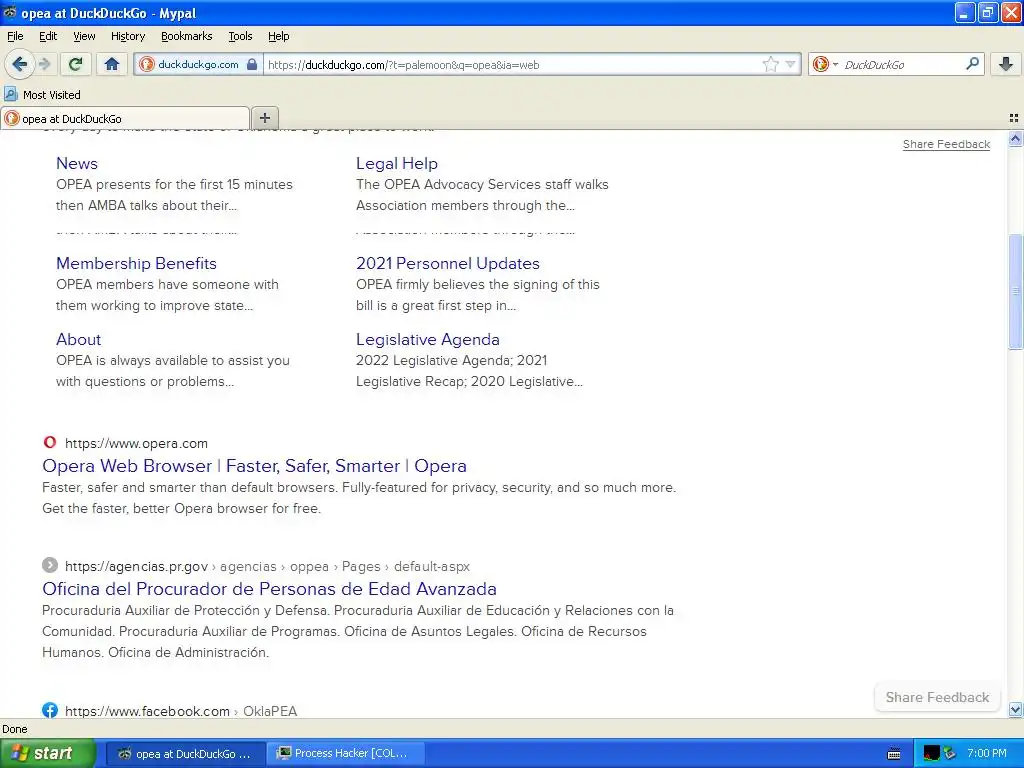Click the scrollbar up arrow
Image resolution: width=1024 pixels, height=768 pixels.
[1015, 138]
